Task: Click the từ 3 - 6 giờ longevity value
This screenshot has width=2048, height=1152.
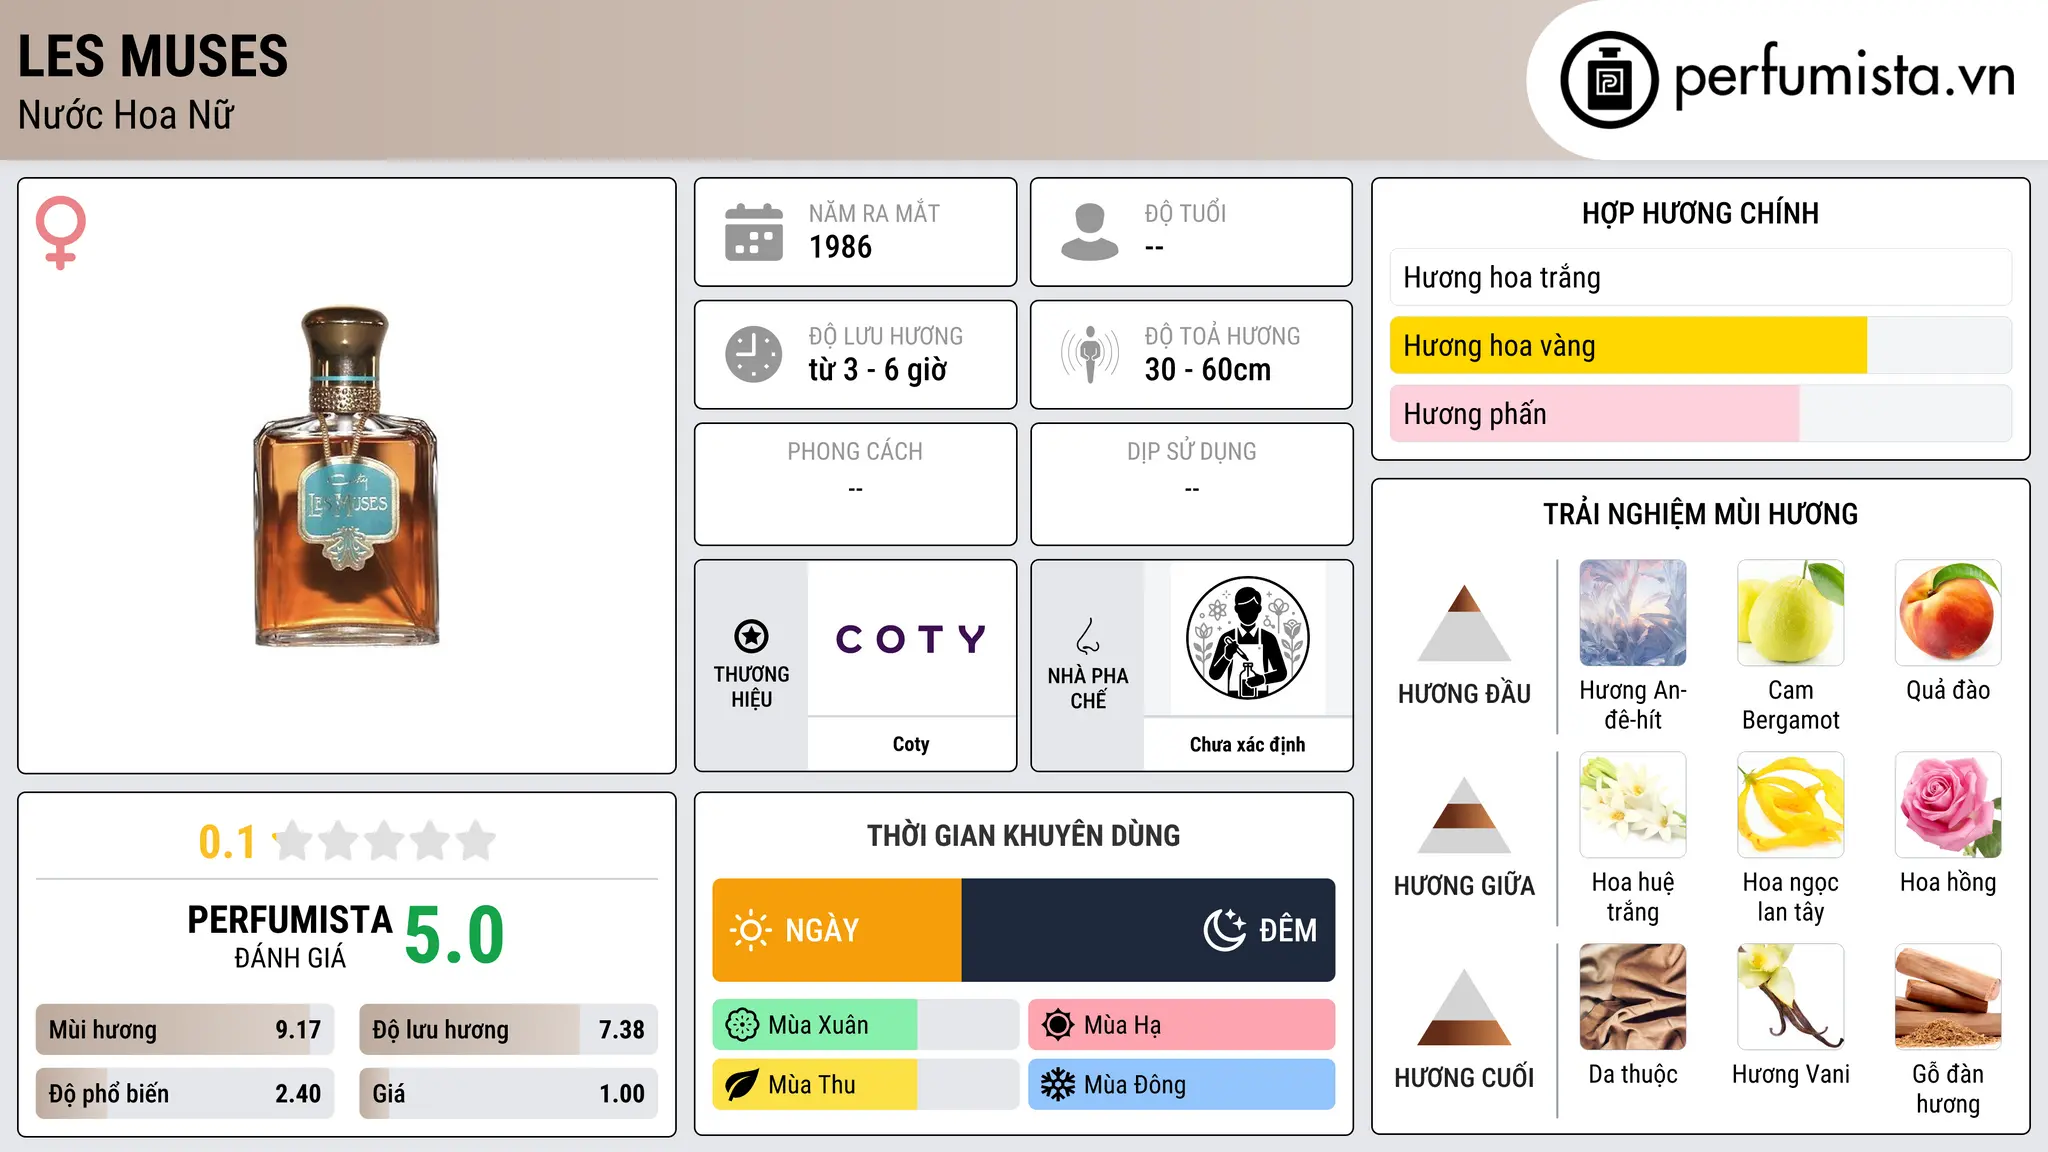Action: click(x=877, y=370)
